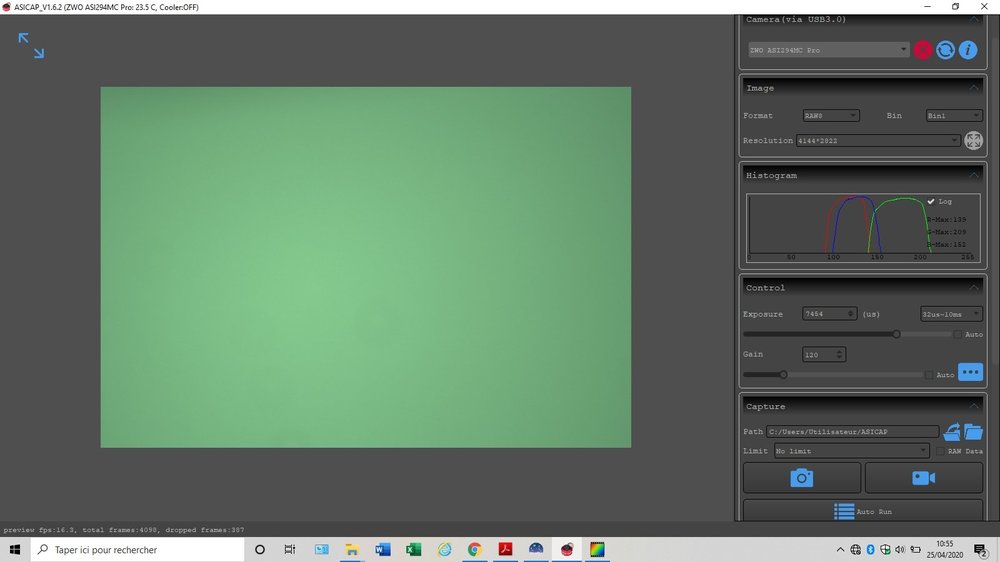The height and width of the screenshot is (562, 1000).
Task: Click the Exposure slider handle
Action: (896, 334)
